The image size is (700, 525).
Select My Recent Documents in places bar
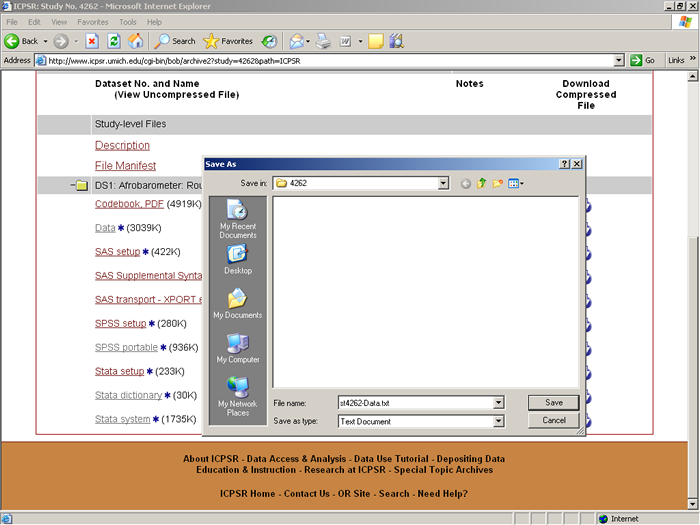point(238,219)
